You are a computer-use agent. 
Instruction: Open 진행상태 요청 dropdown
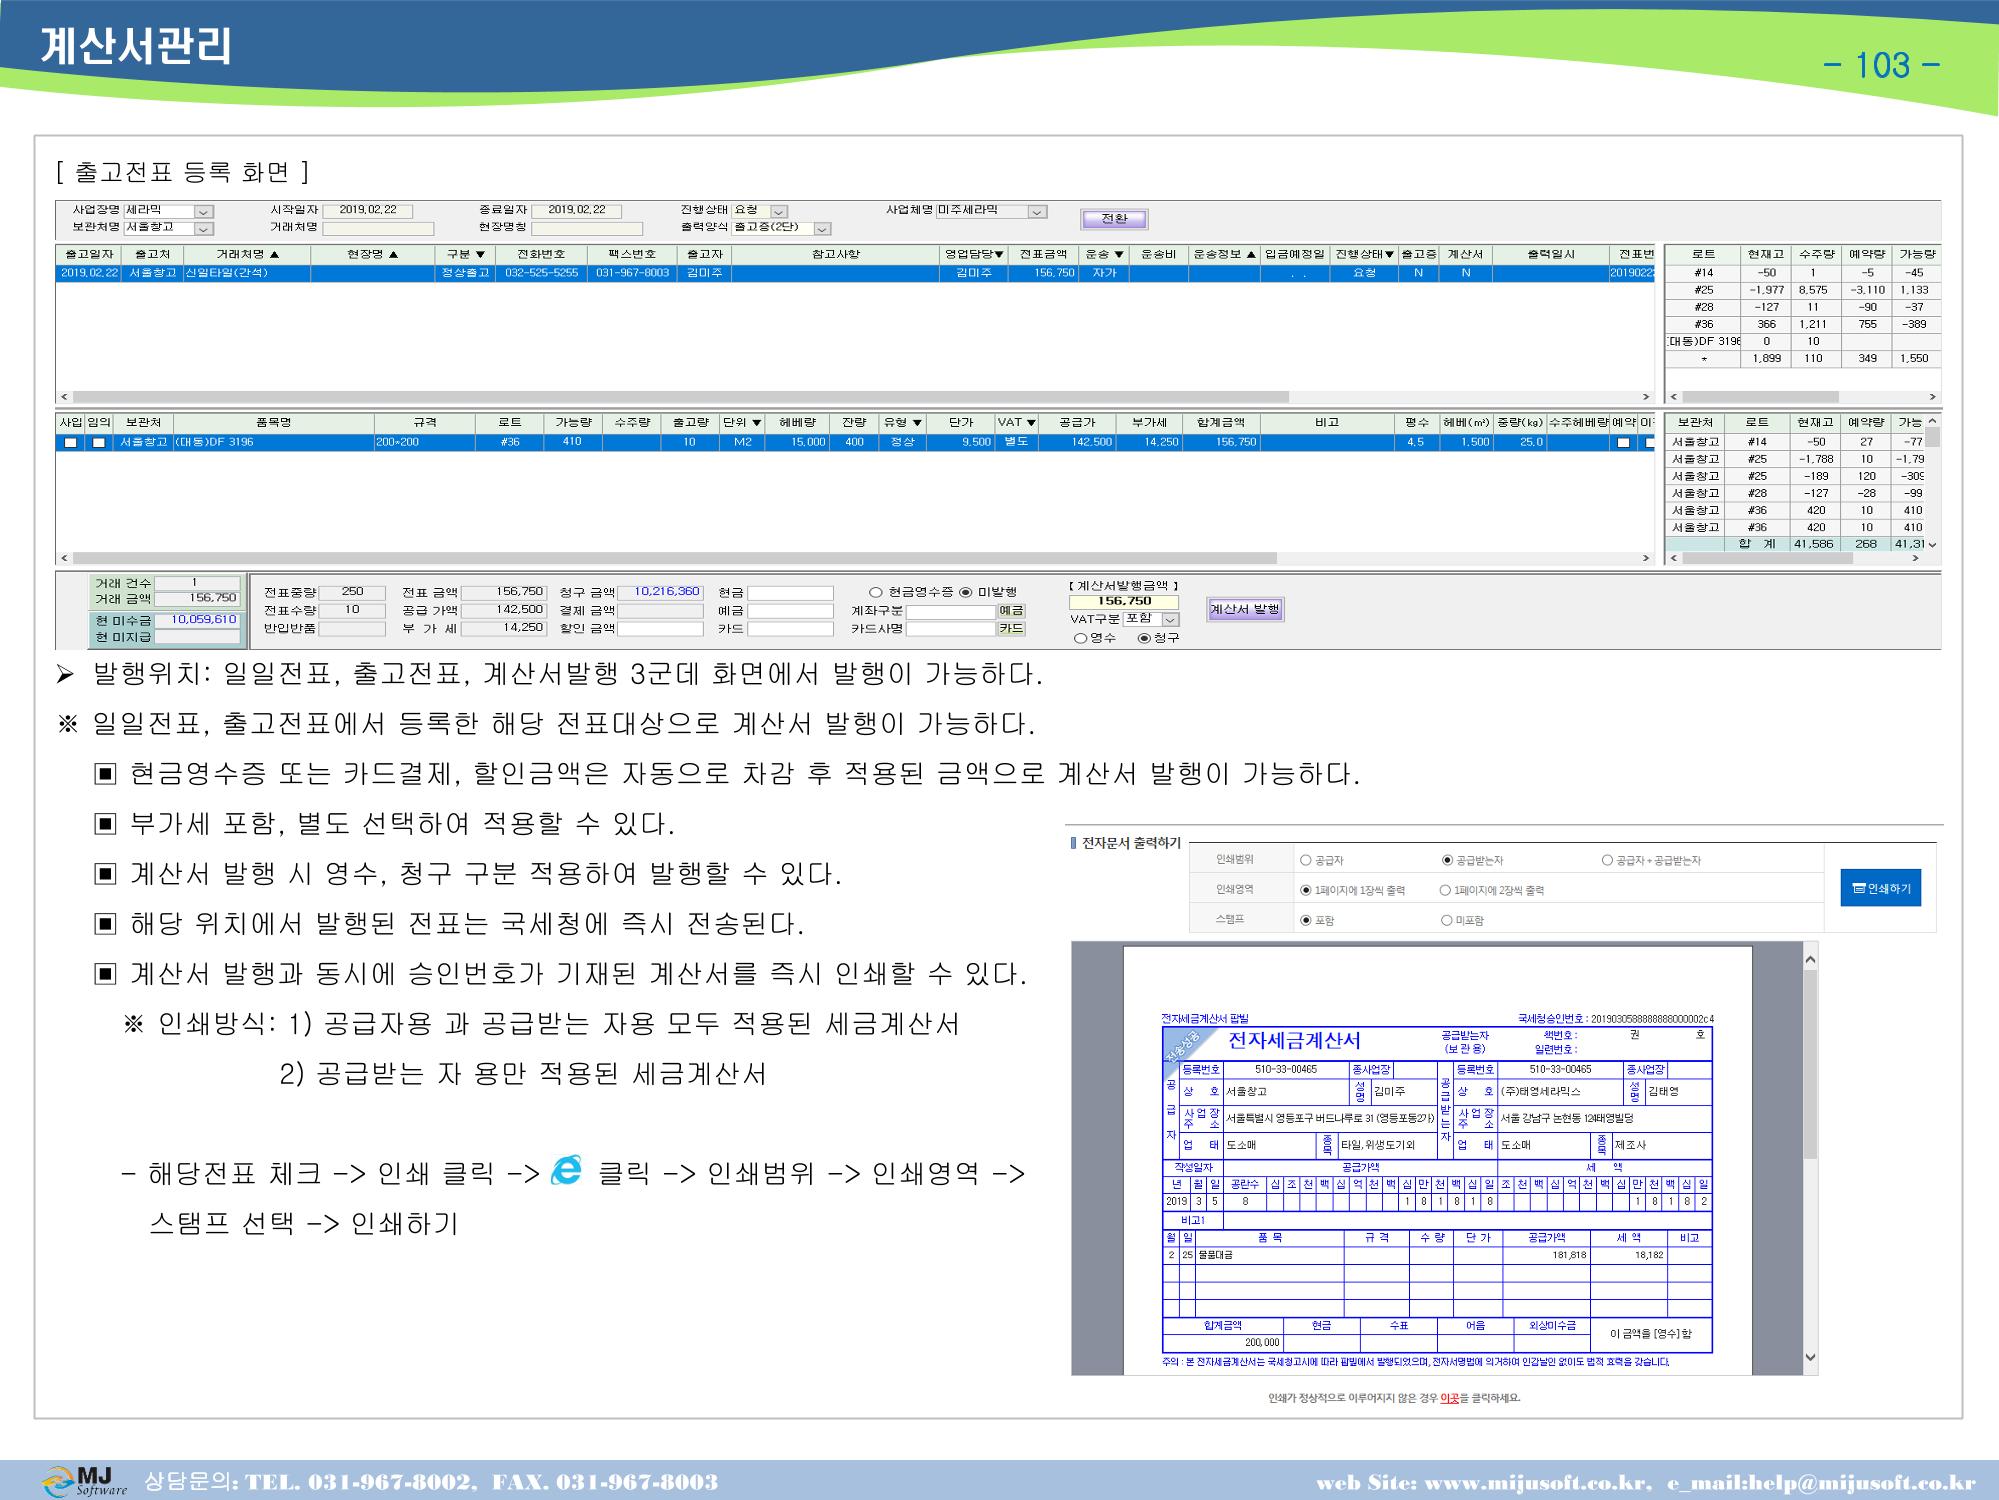(x=779, y=212)
